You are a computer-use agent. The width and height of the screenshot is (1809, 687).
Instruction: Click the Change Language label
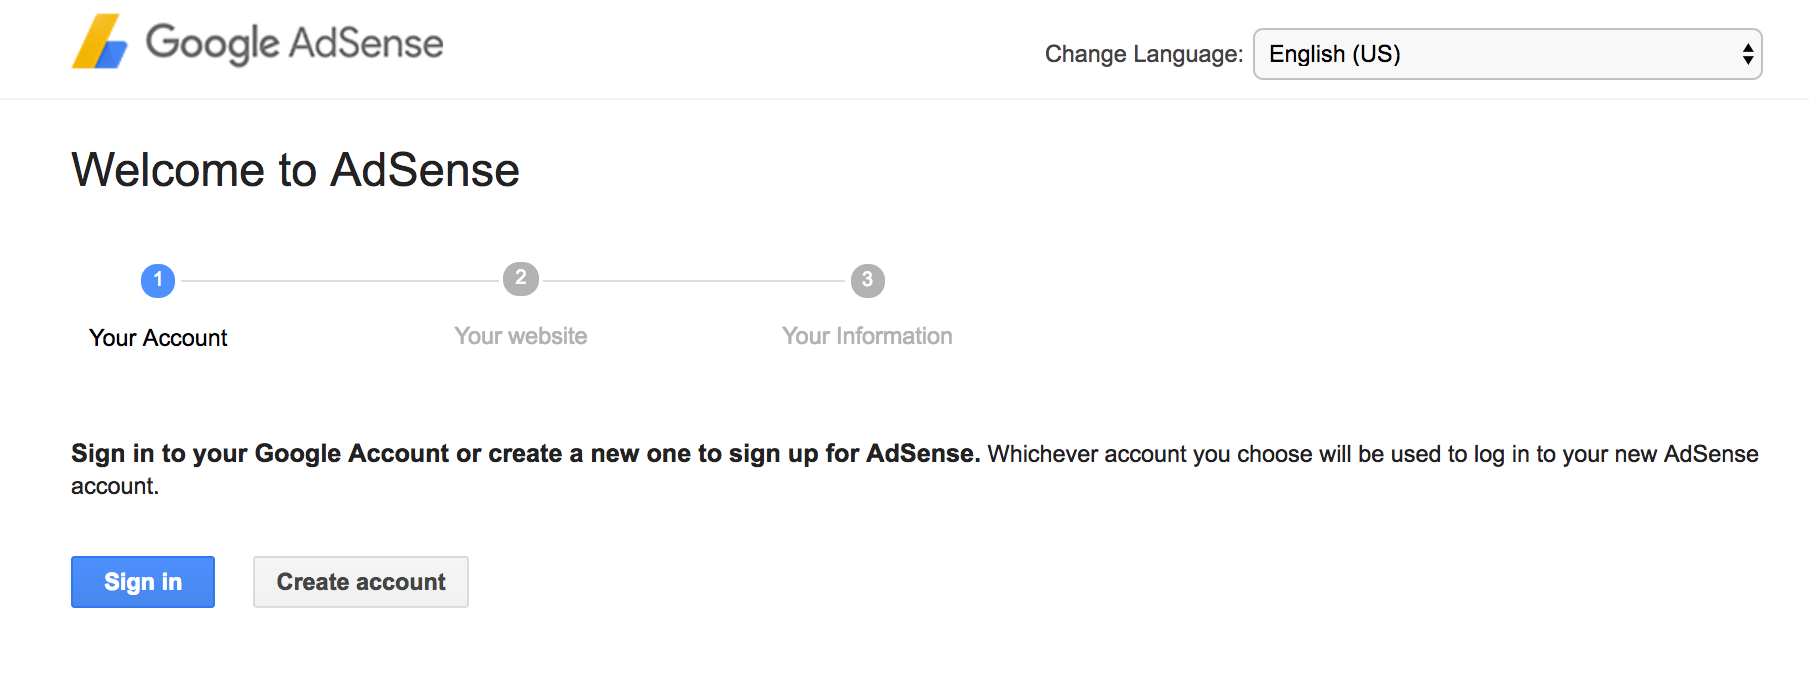(1144, 54)
